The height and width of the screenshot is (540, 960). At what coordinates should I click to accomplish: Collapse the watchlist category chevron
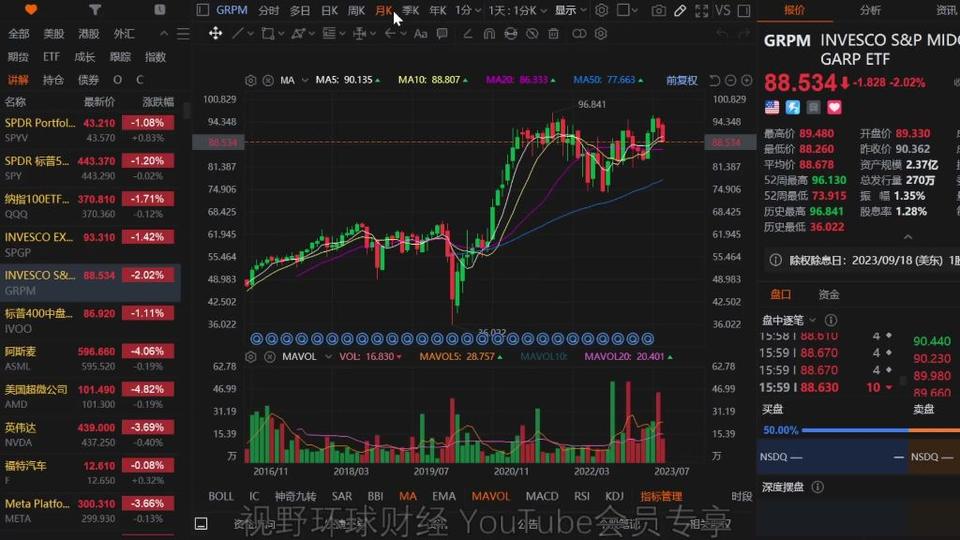pyautogui.click(x=163, y=34)
